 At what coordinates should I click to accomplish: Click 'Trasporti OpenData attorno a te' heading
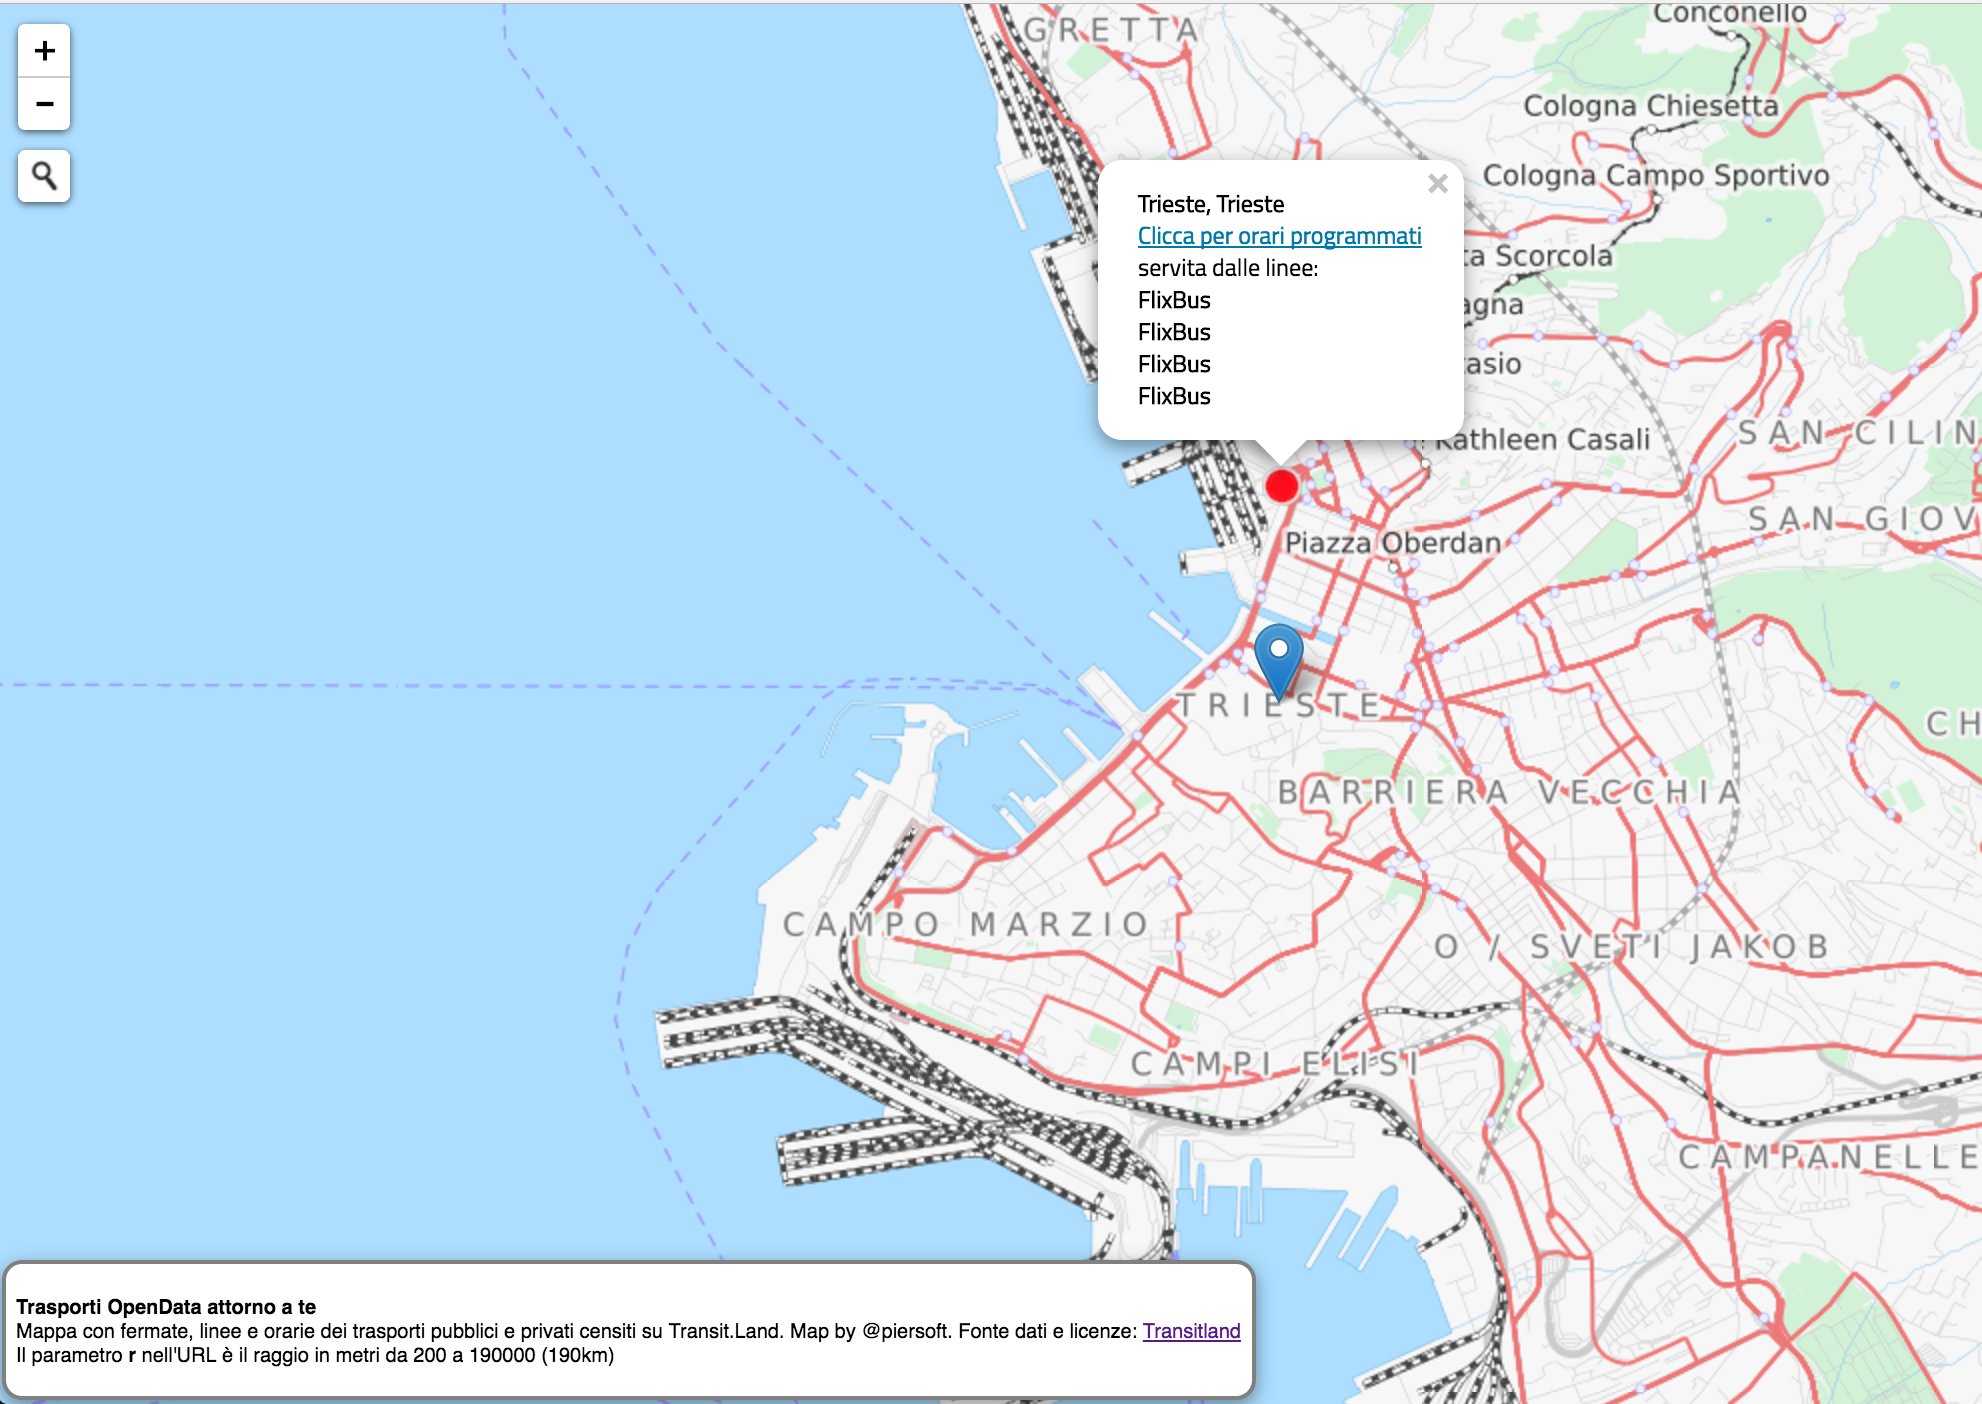point(166,1306)
